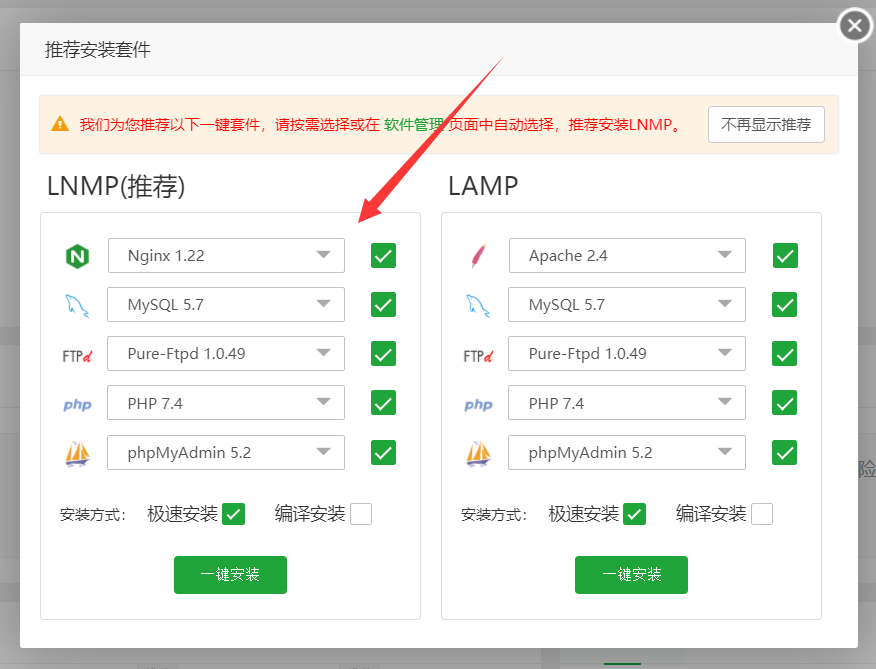Click 一键安装 button under LAMP
The height and width of the screenshot is (669, 876).
click(x=631, y=575)
